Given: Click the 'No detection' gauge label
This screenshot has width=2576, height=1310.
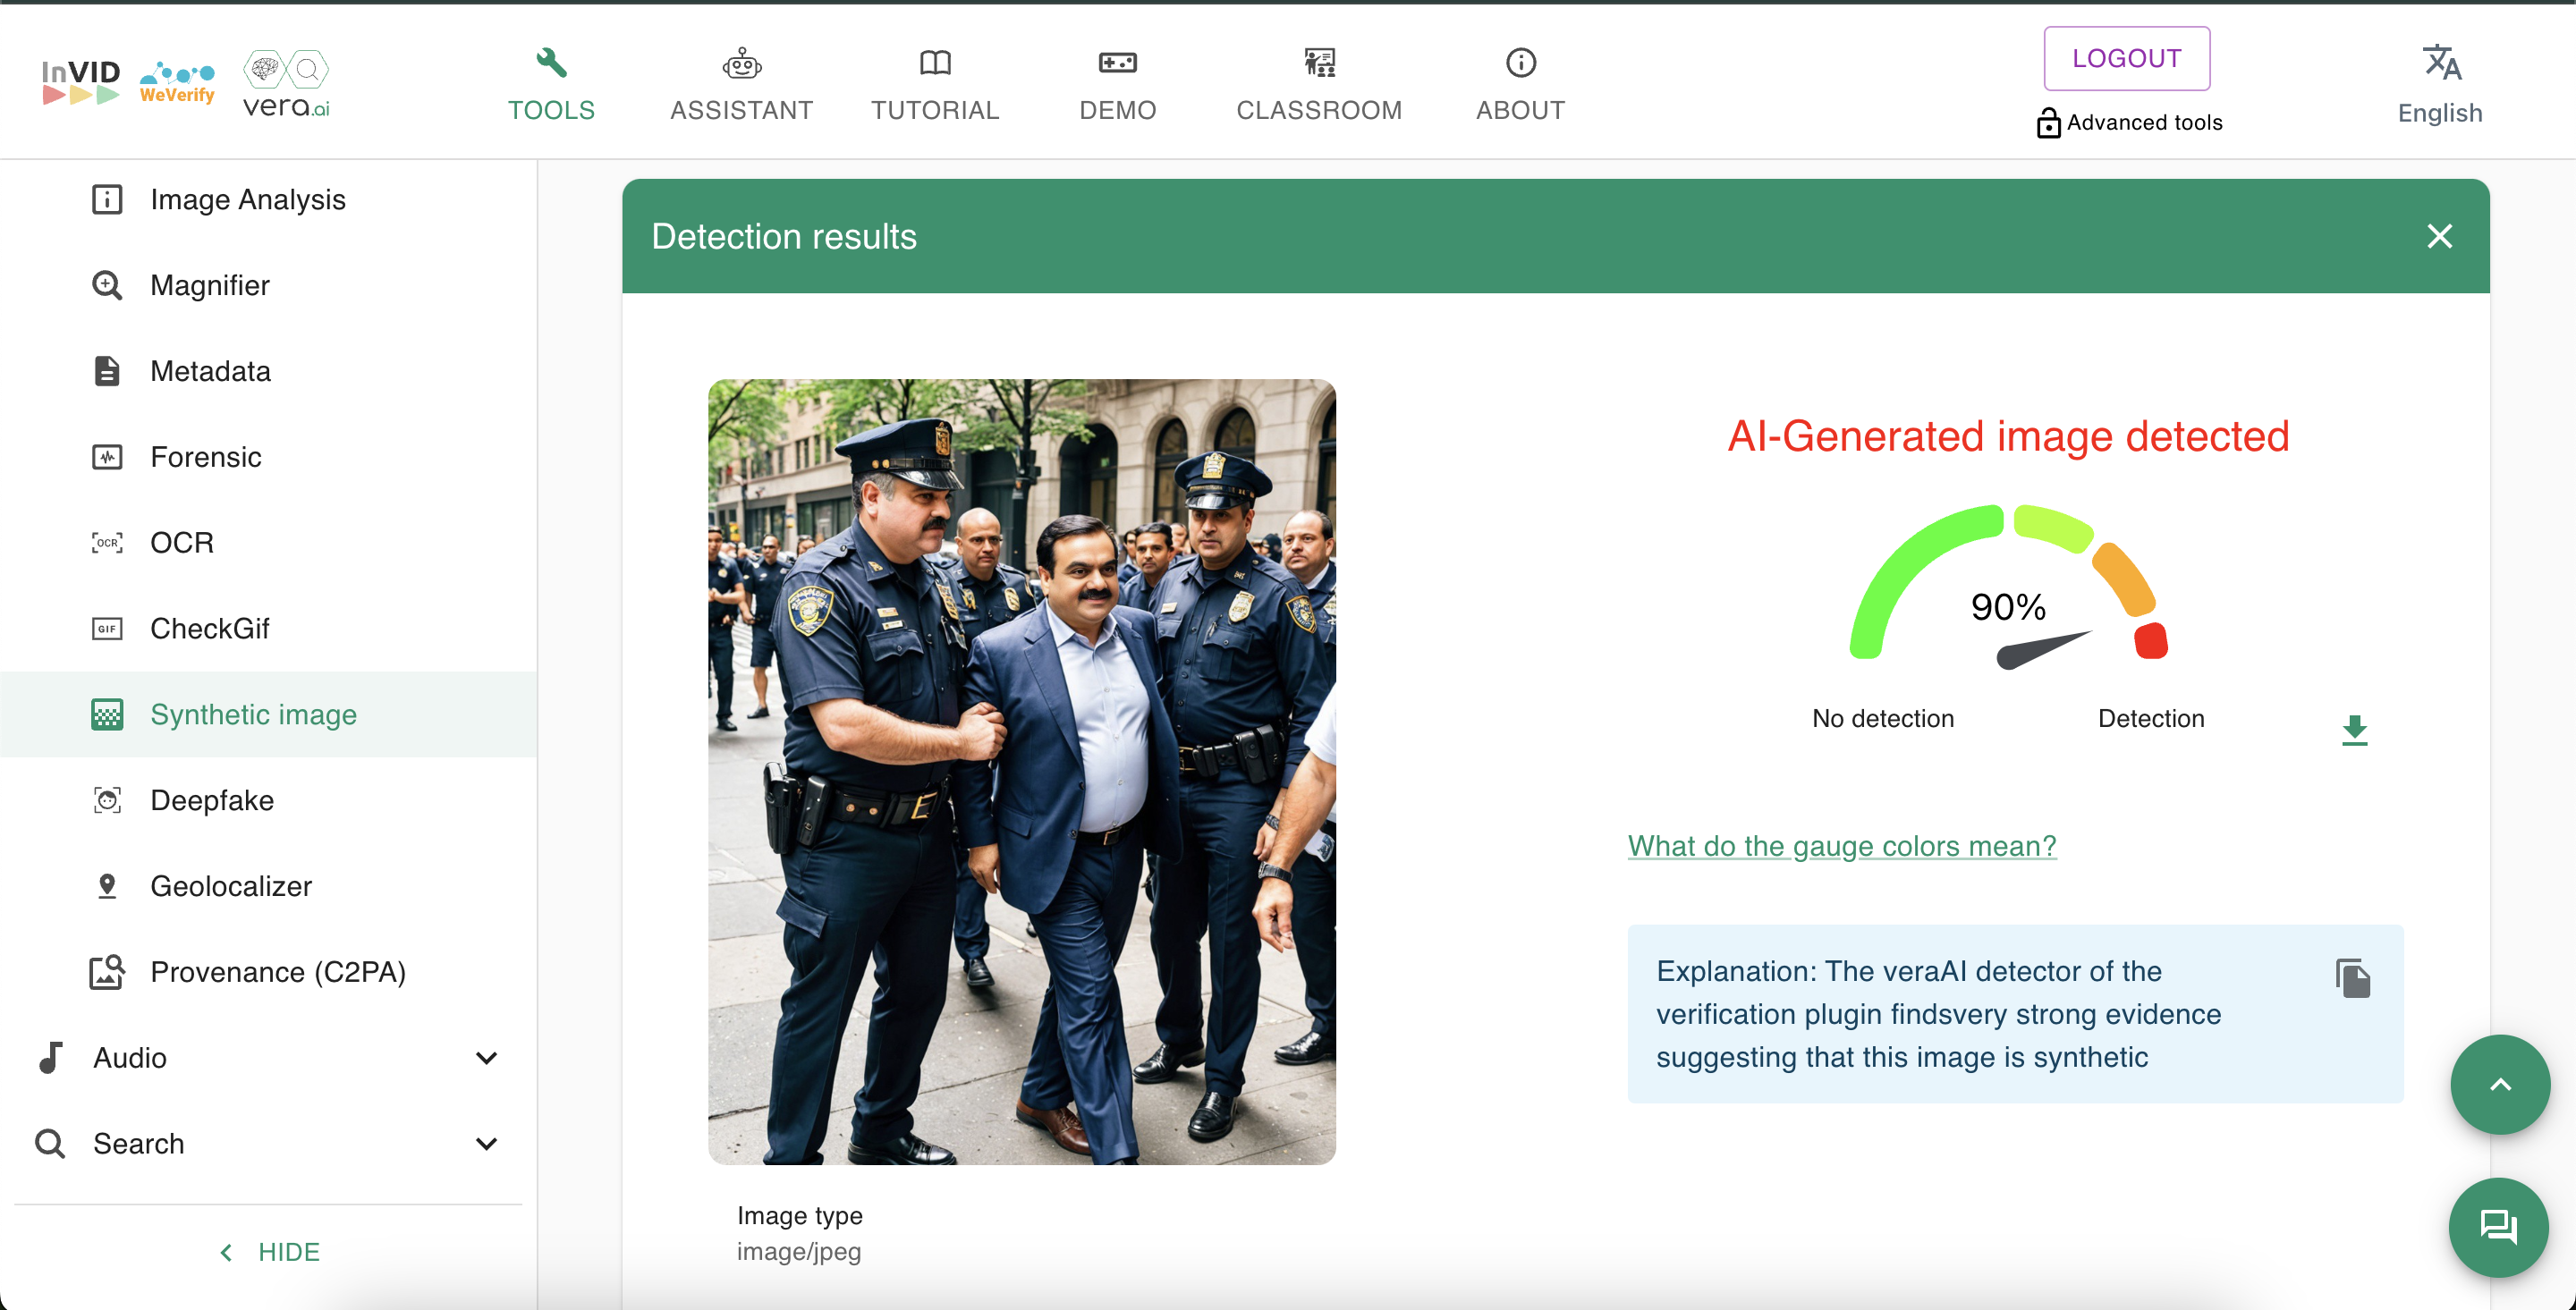Looking at the screenshot, I should 1882,718.
